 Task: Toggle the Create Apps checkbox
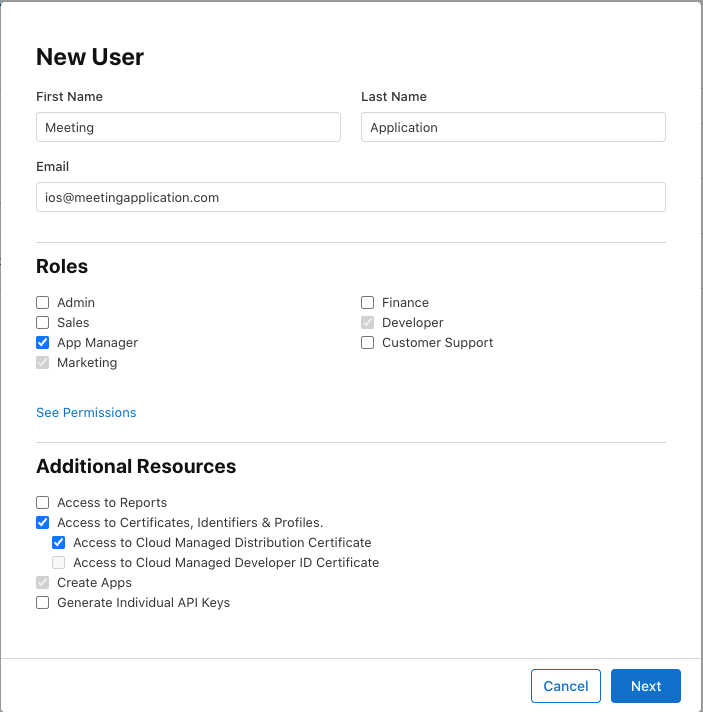pyautogui.click(x=42, y=582)
